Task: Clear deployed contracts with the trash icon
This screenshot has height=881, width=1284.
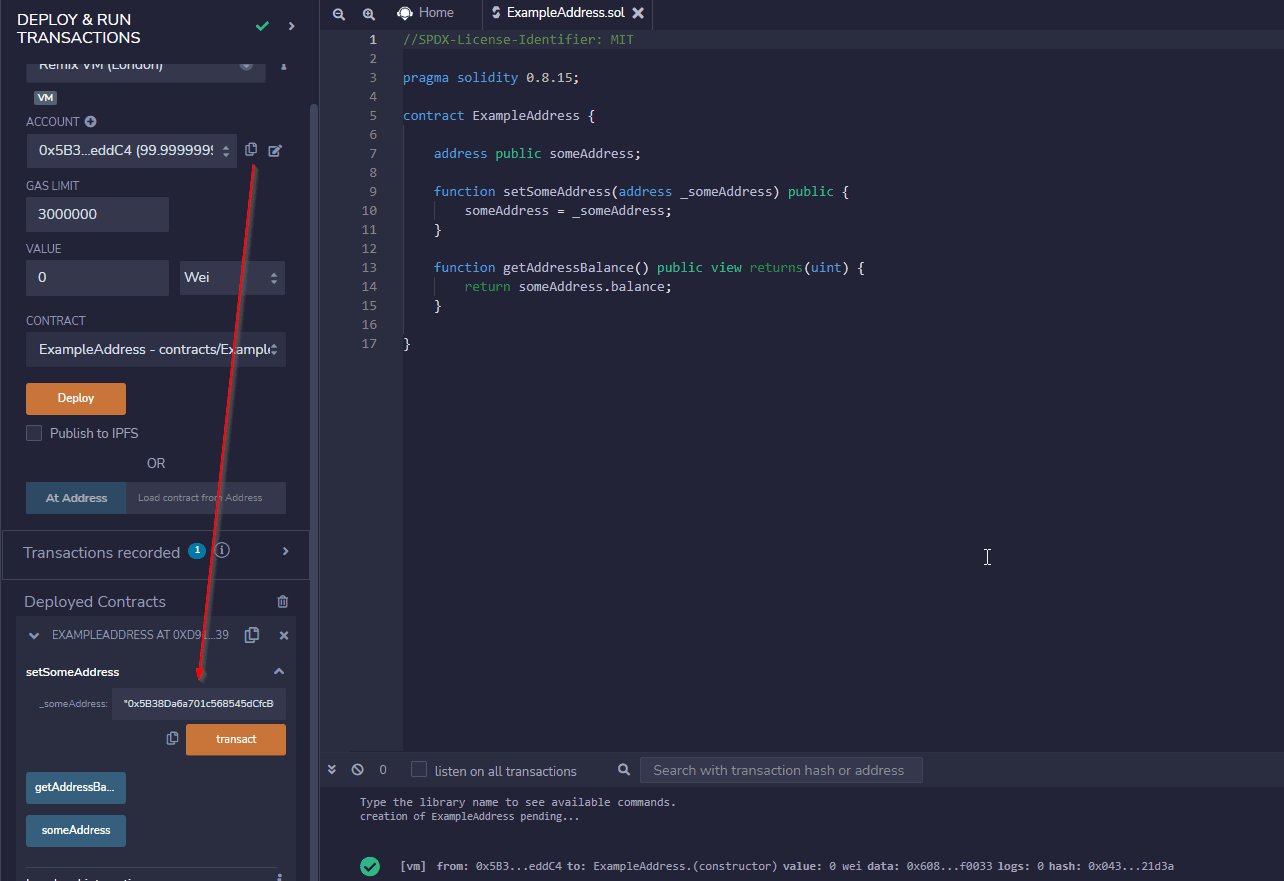Action: pyautogui.click(x=283, y=602)
